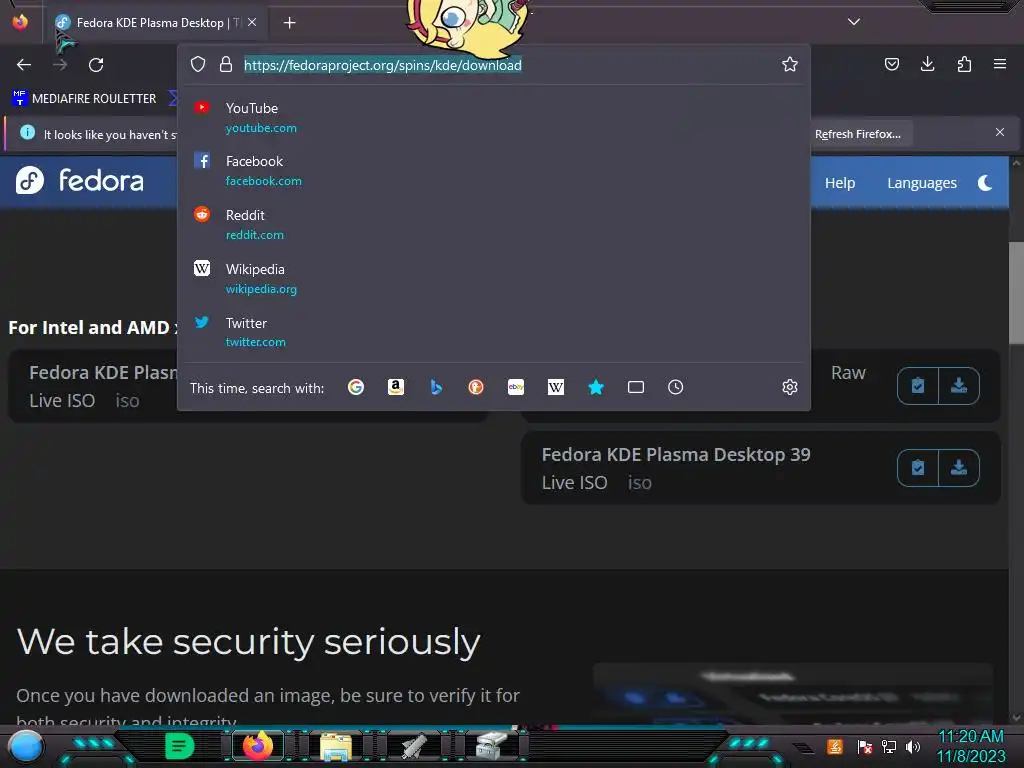Viewport: 1024px width, 768px height.
Task: Open tracking protection shield icon
Action: point(198,64)
